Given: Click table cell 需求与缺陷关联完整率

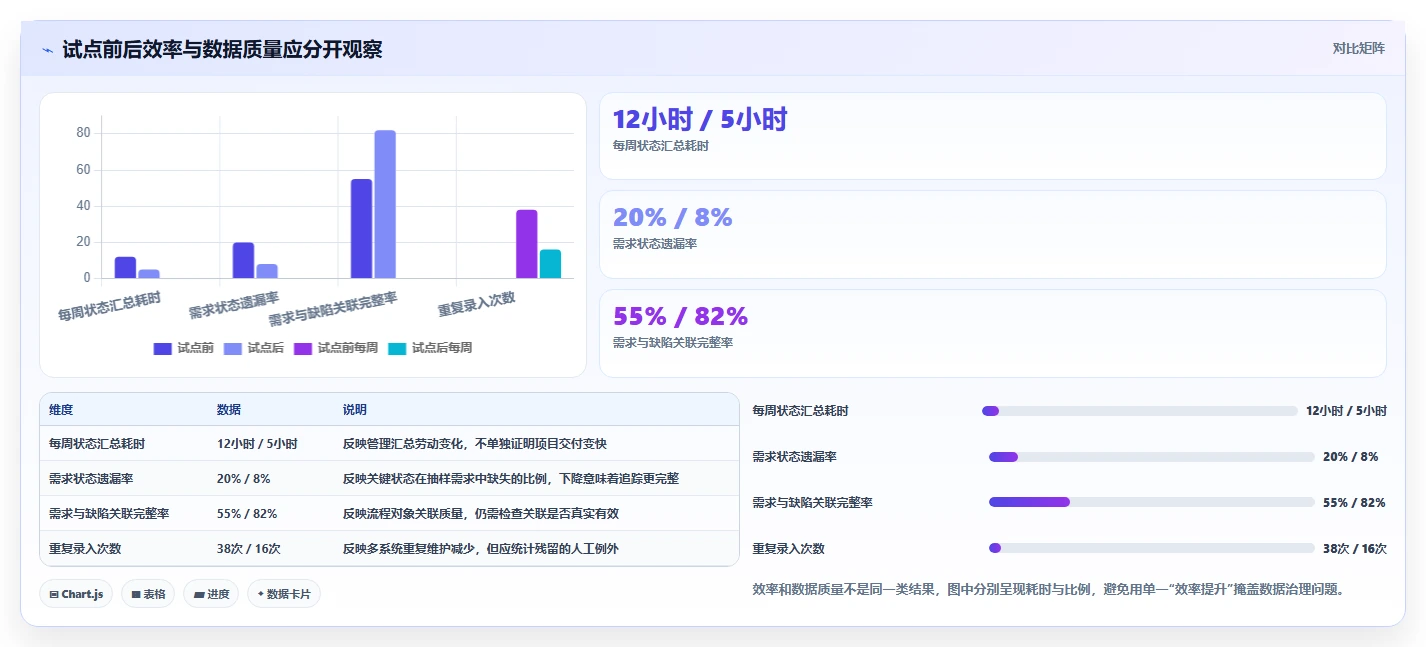Looking at the screenshot, I should click(x=109, y=514).
